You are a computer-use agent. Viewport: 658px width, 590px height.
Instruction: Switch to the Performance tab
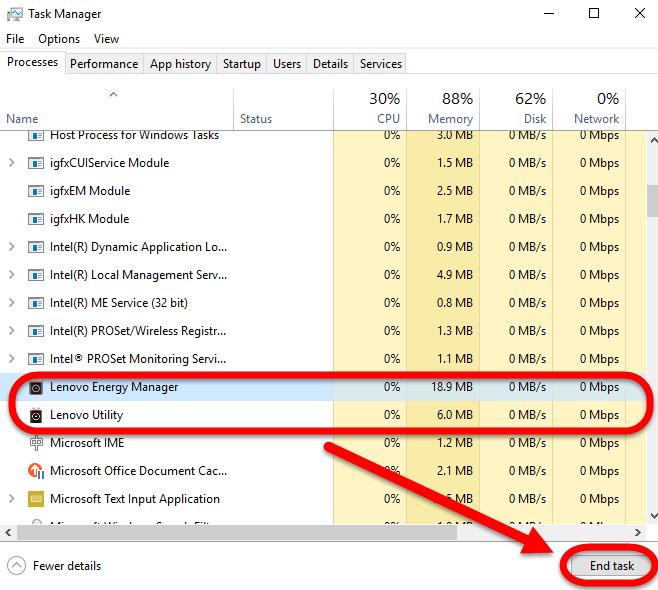tap(104, 64)
